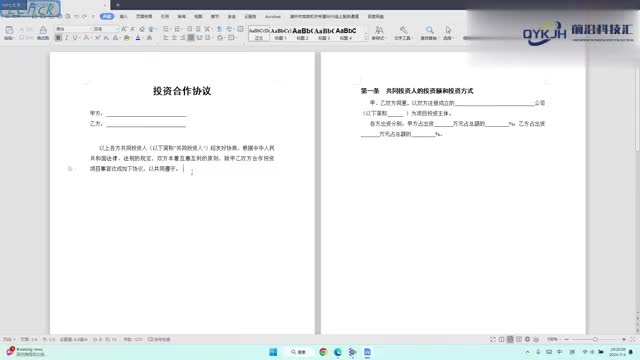Toggle Underline formatting

coord(75,38)
